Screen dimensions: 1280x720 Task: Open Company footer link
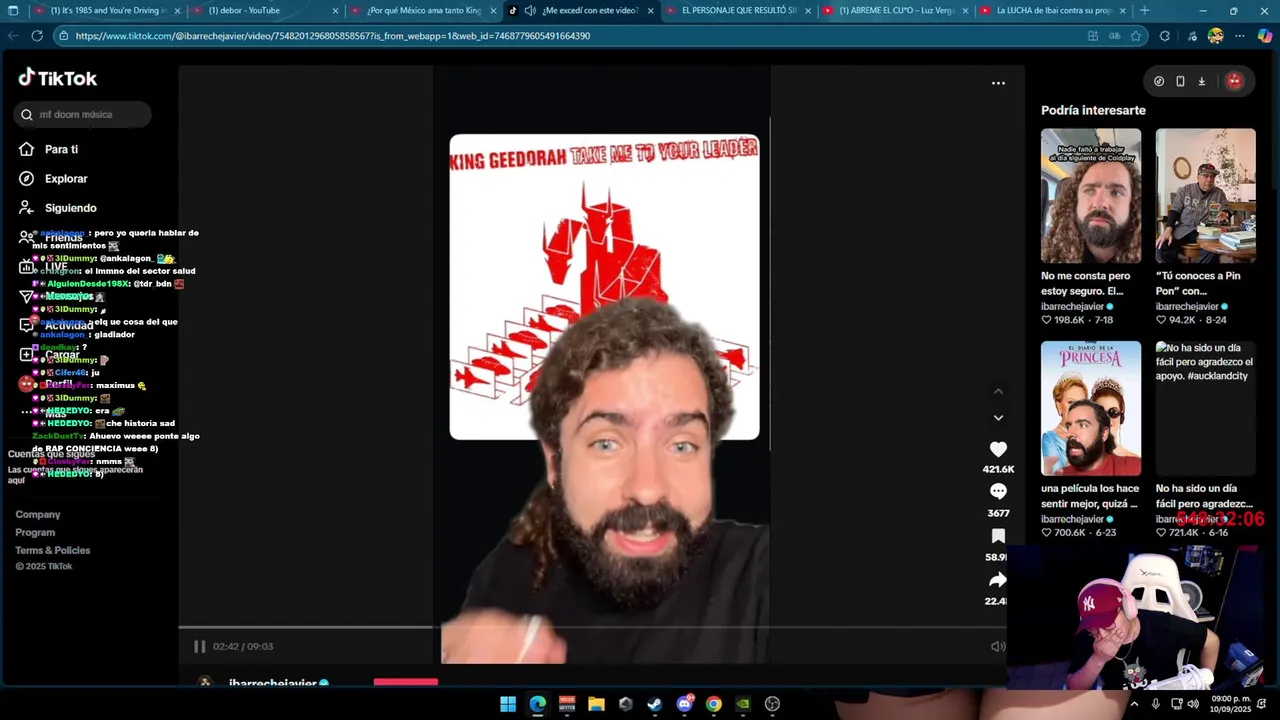point(38,514)
